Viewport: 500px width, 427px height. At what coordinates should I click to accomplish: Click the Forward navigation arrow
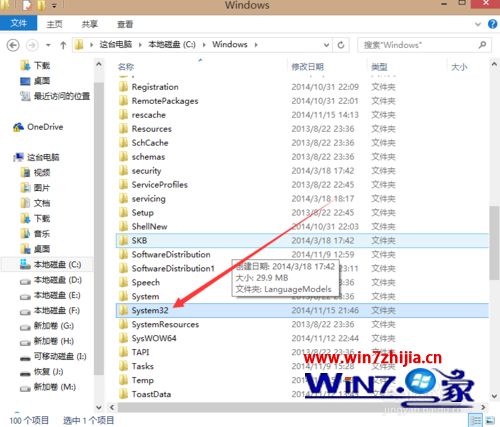click(x=32, y=45)
